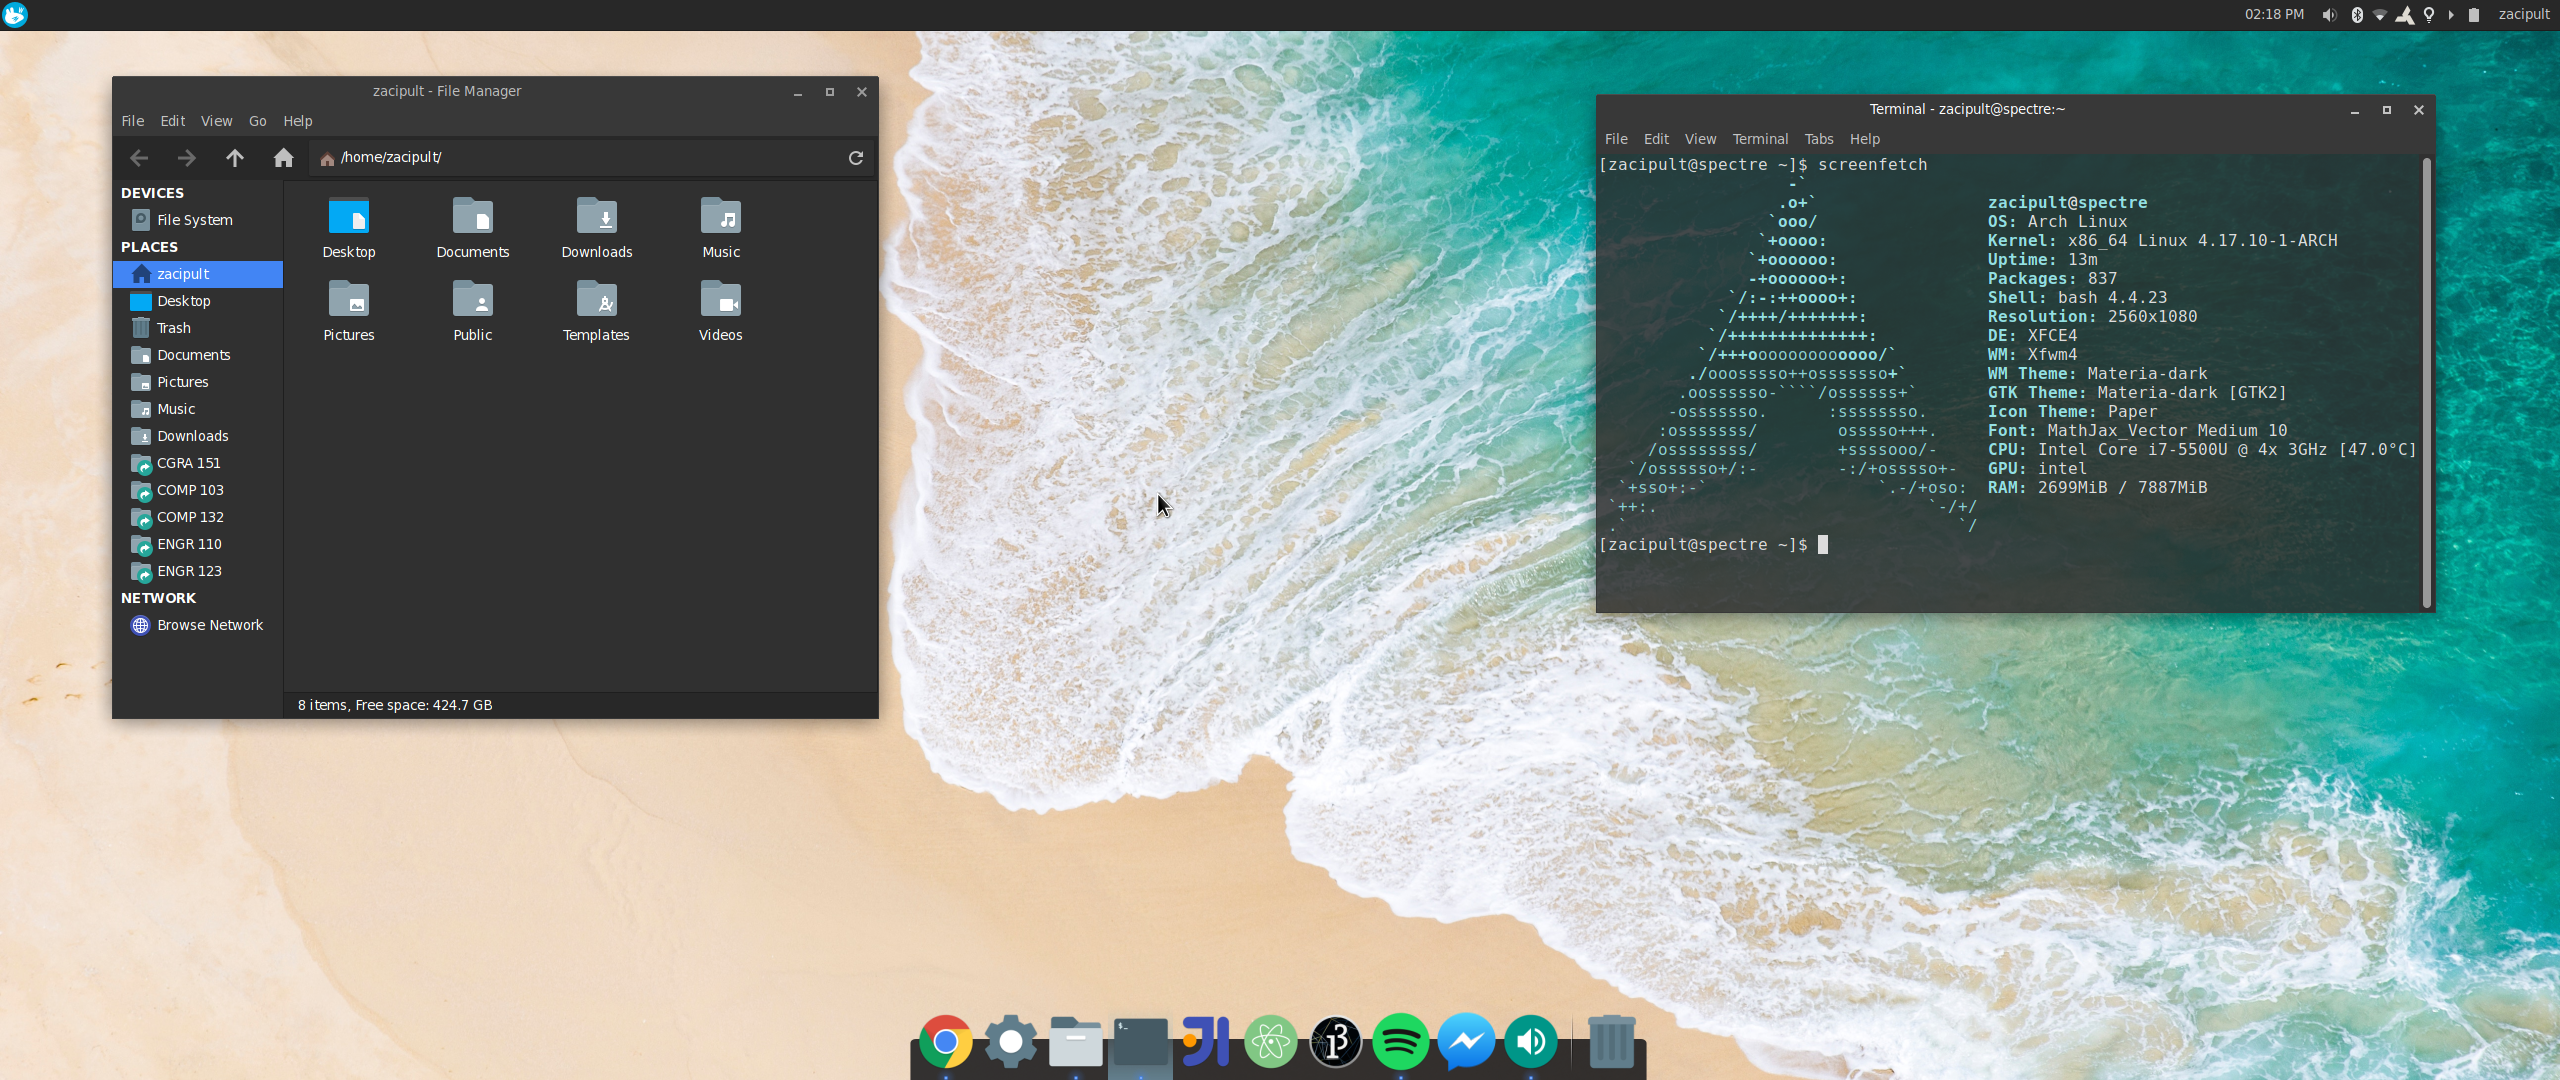The width and height of the screenshot is (2560, 1080).
Task: Open the Trash icon in the dock
Action: (x=1611, y=1042)
